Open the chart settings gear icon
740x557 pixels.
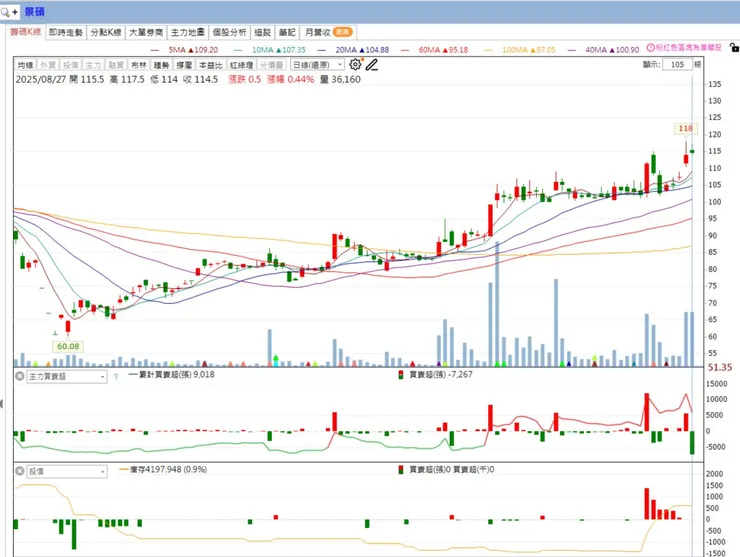coord(355,64)
